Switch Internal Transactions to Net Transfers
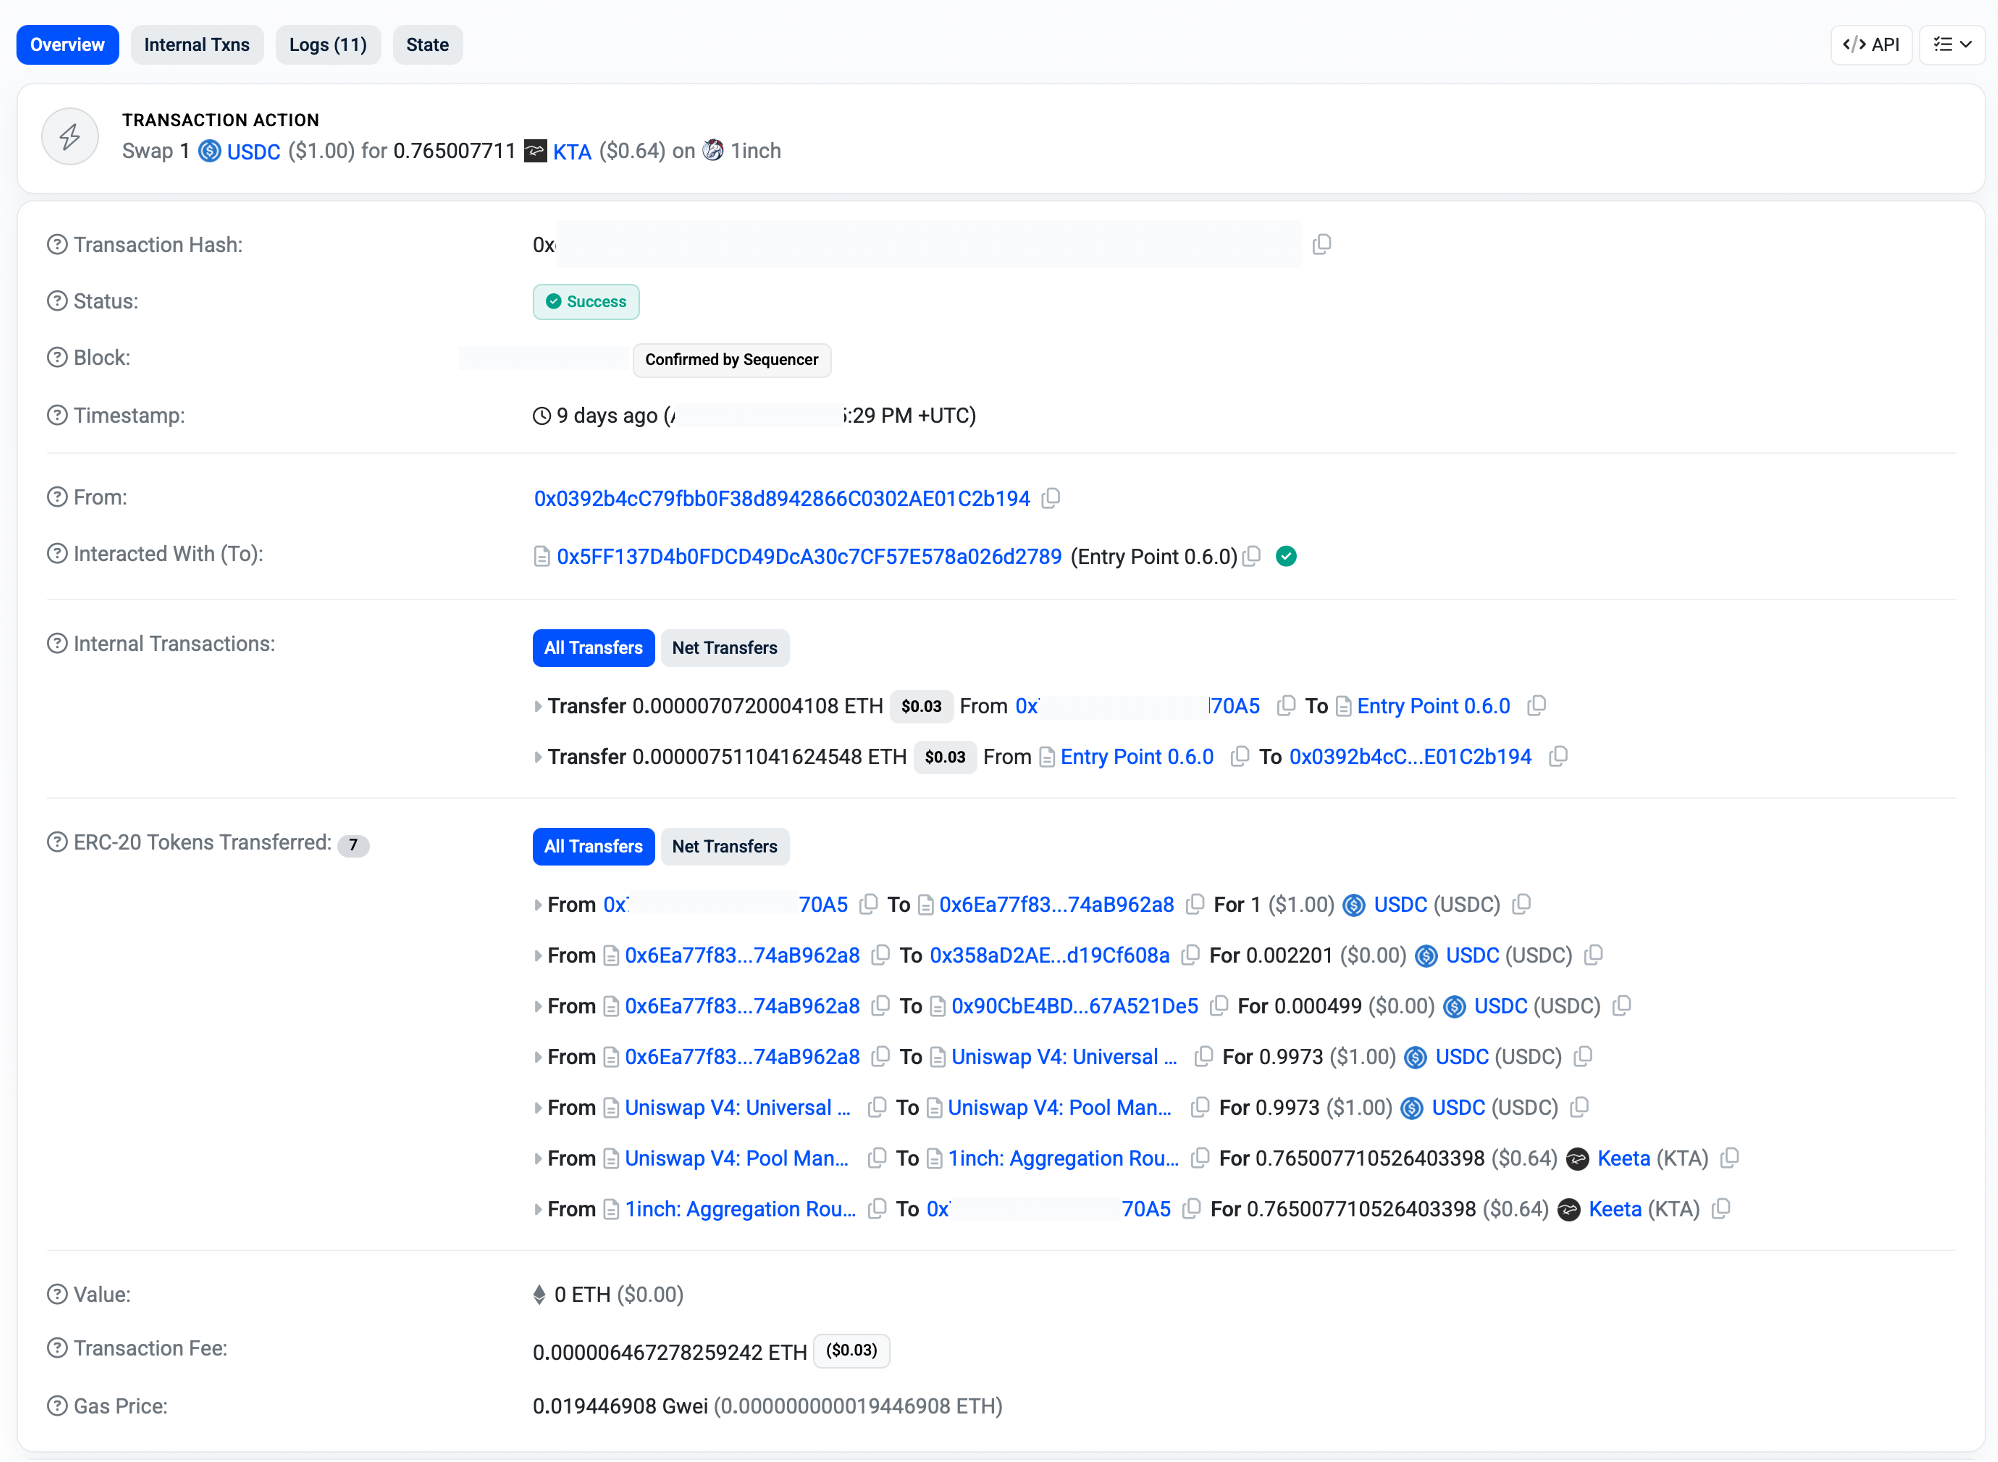 pos(724,648)
